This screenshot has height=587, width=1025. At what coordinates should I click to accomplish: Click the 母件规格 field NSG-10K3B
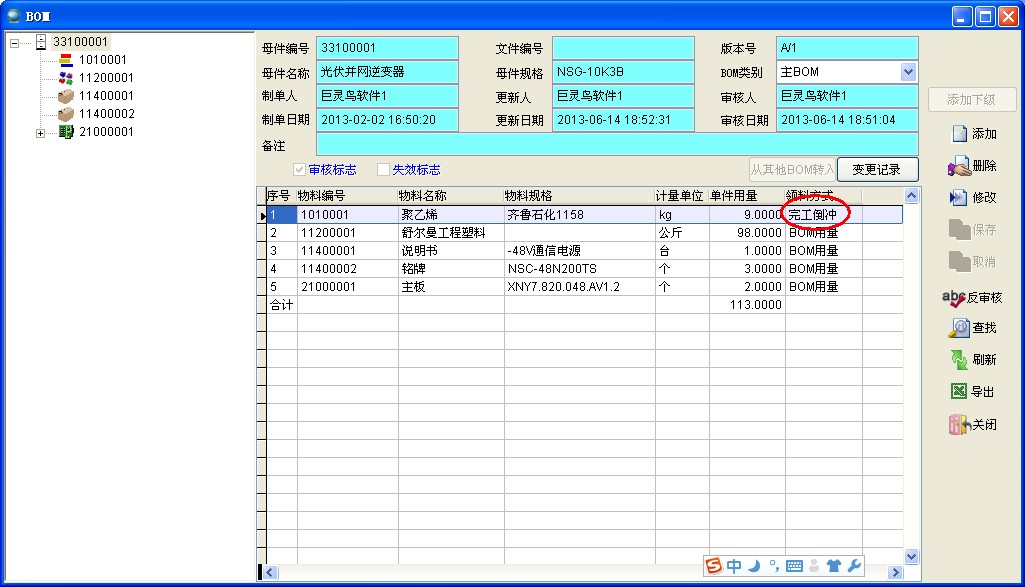point(623,72)
